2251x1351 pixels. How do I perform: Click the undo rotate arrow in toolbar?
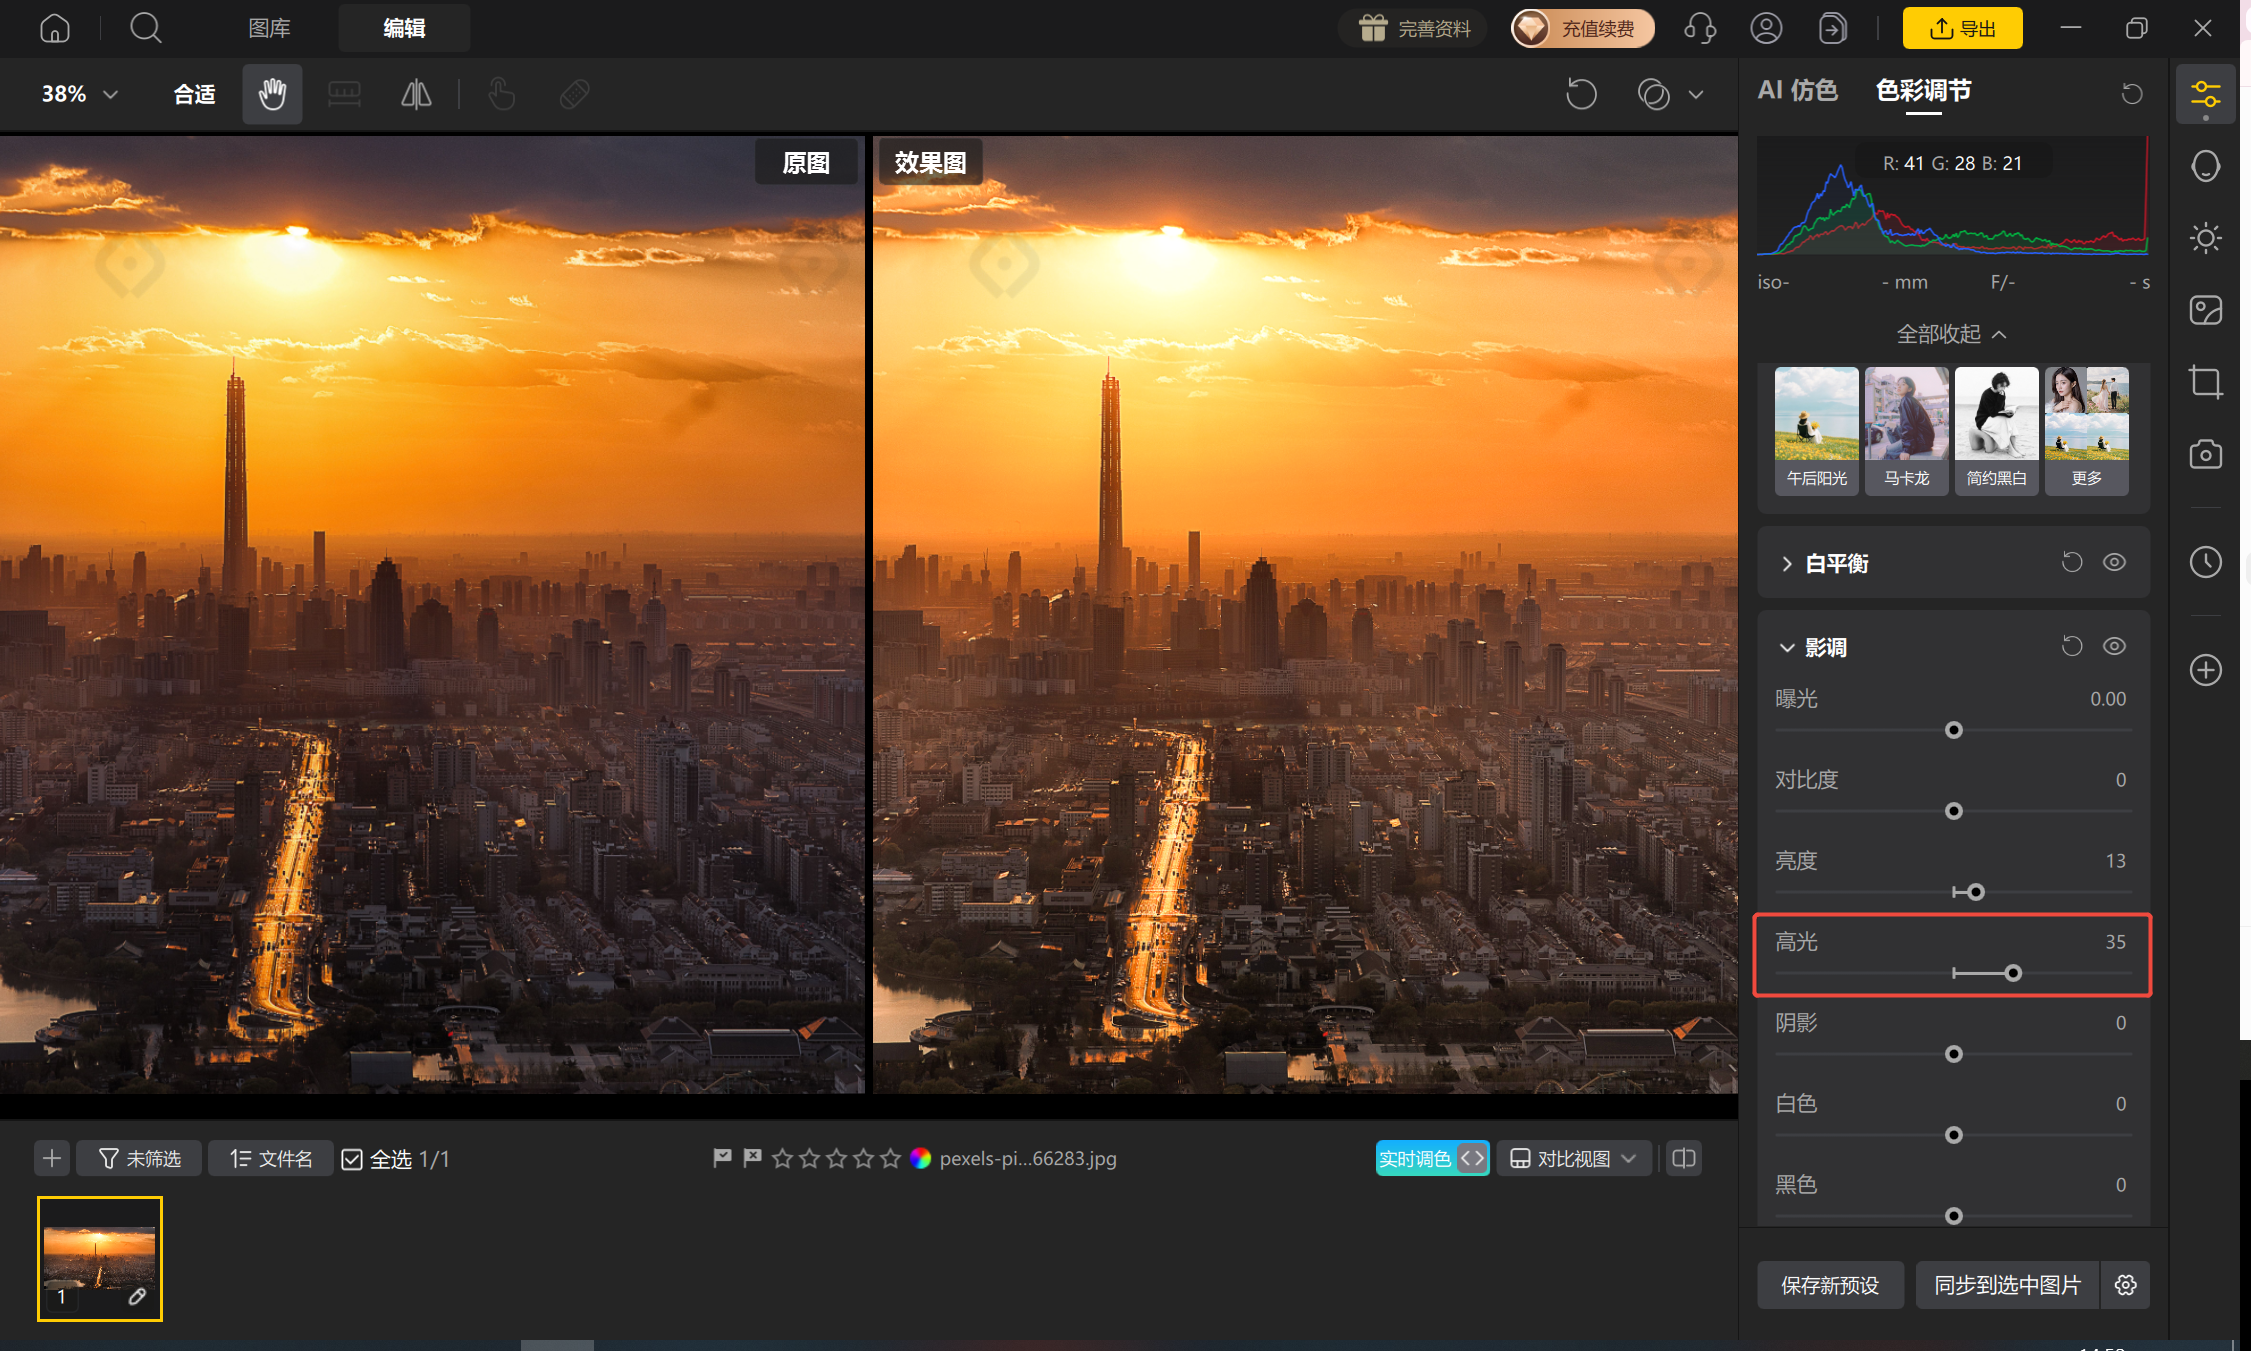point(1581,94)
